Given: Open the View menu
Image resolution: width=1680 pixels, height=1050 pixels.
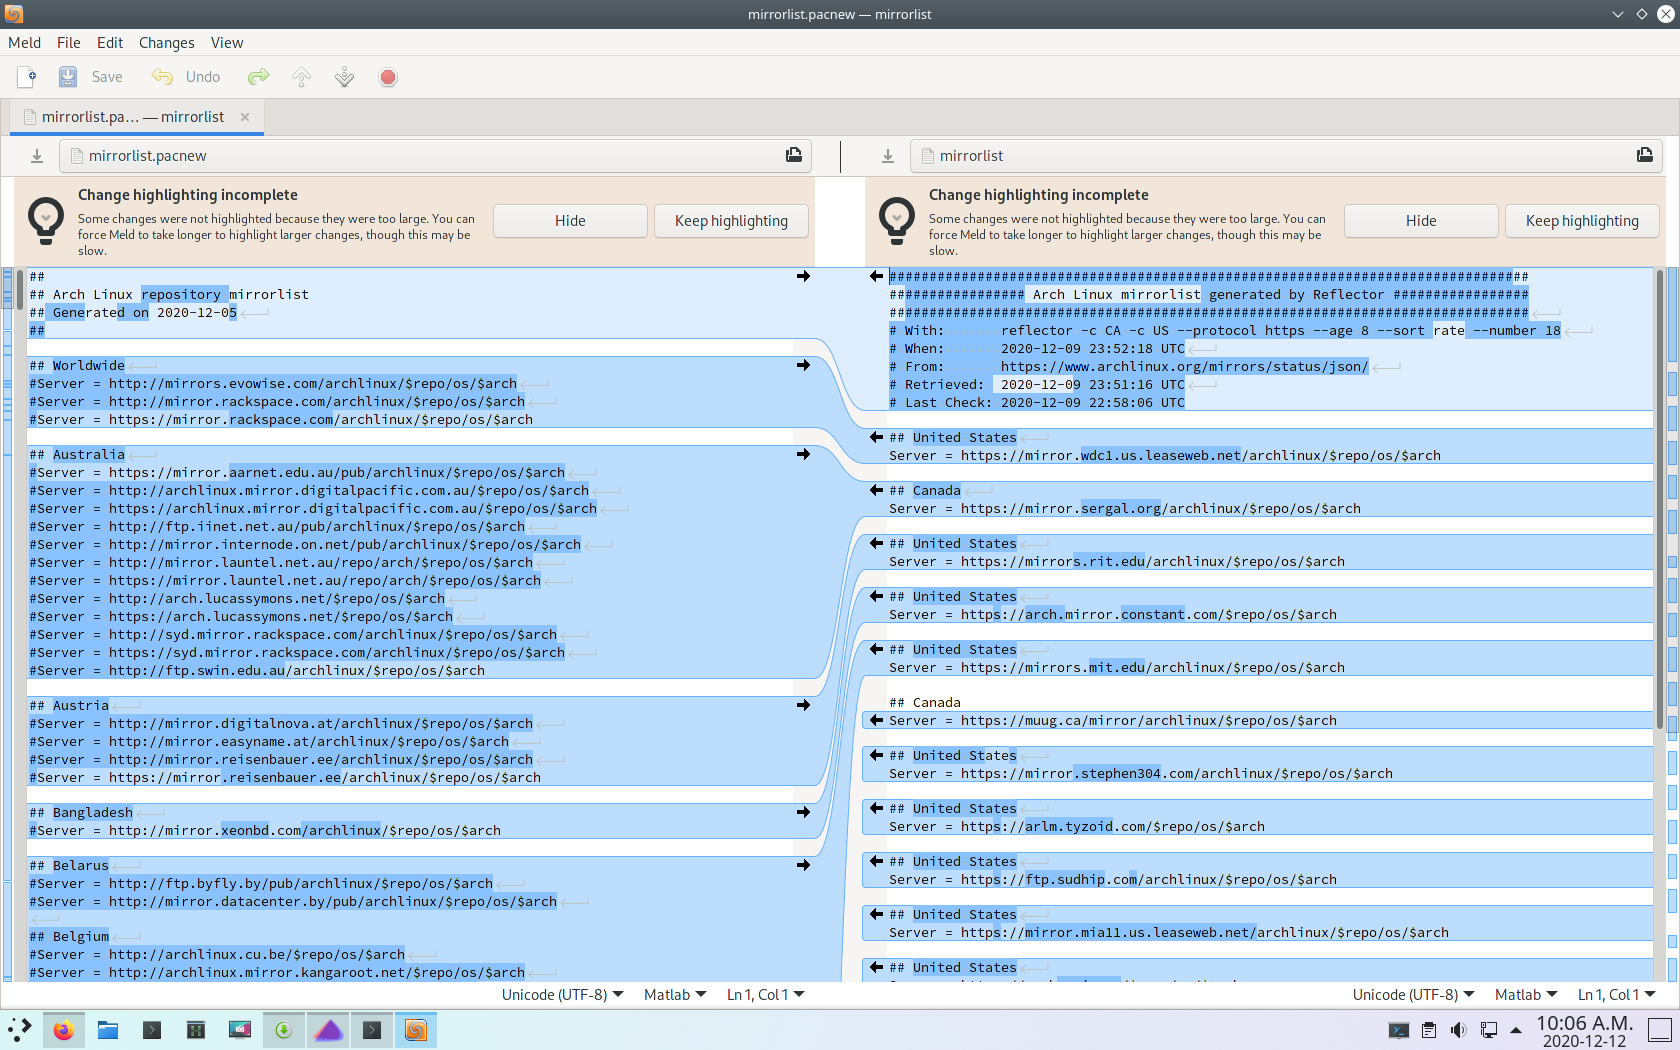Looking at the screenshot, I should pos(227,43).
